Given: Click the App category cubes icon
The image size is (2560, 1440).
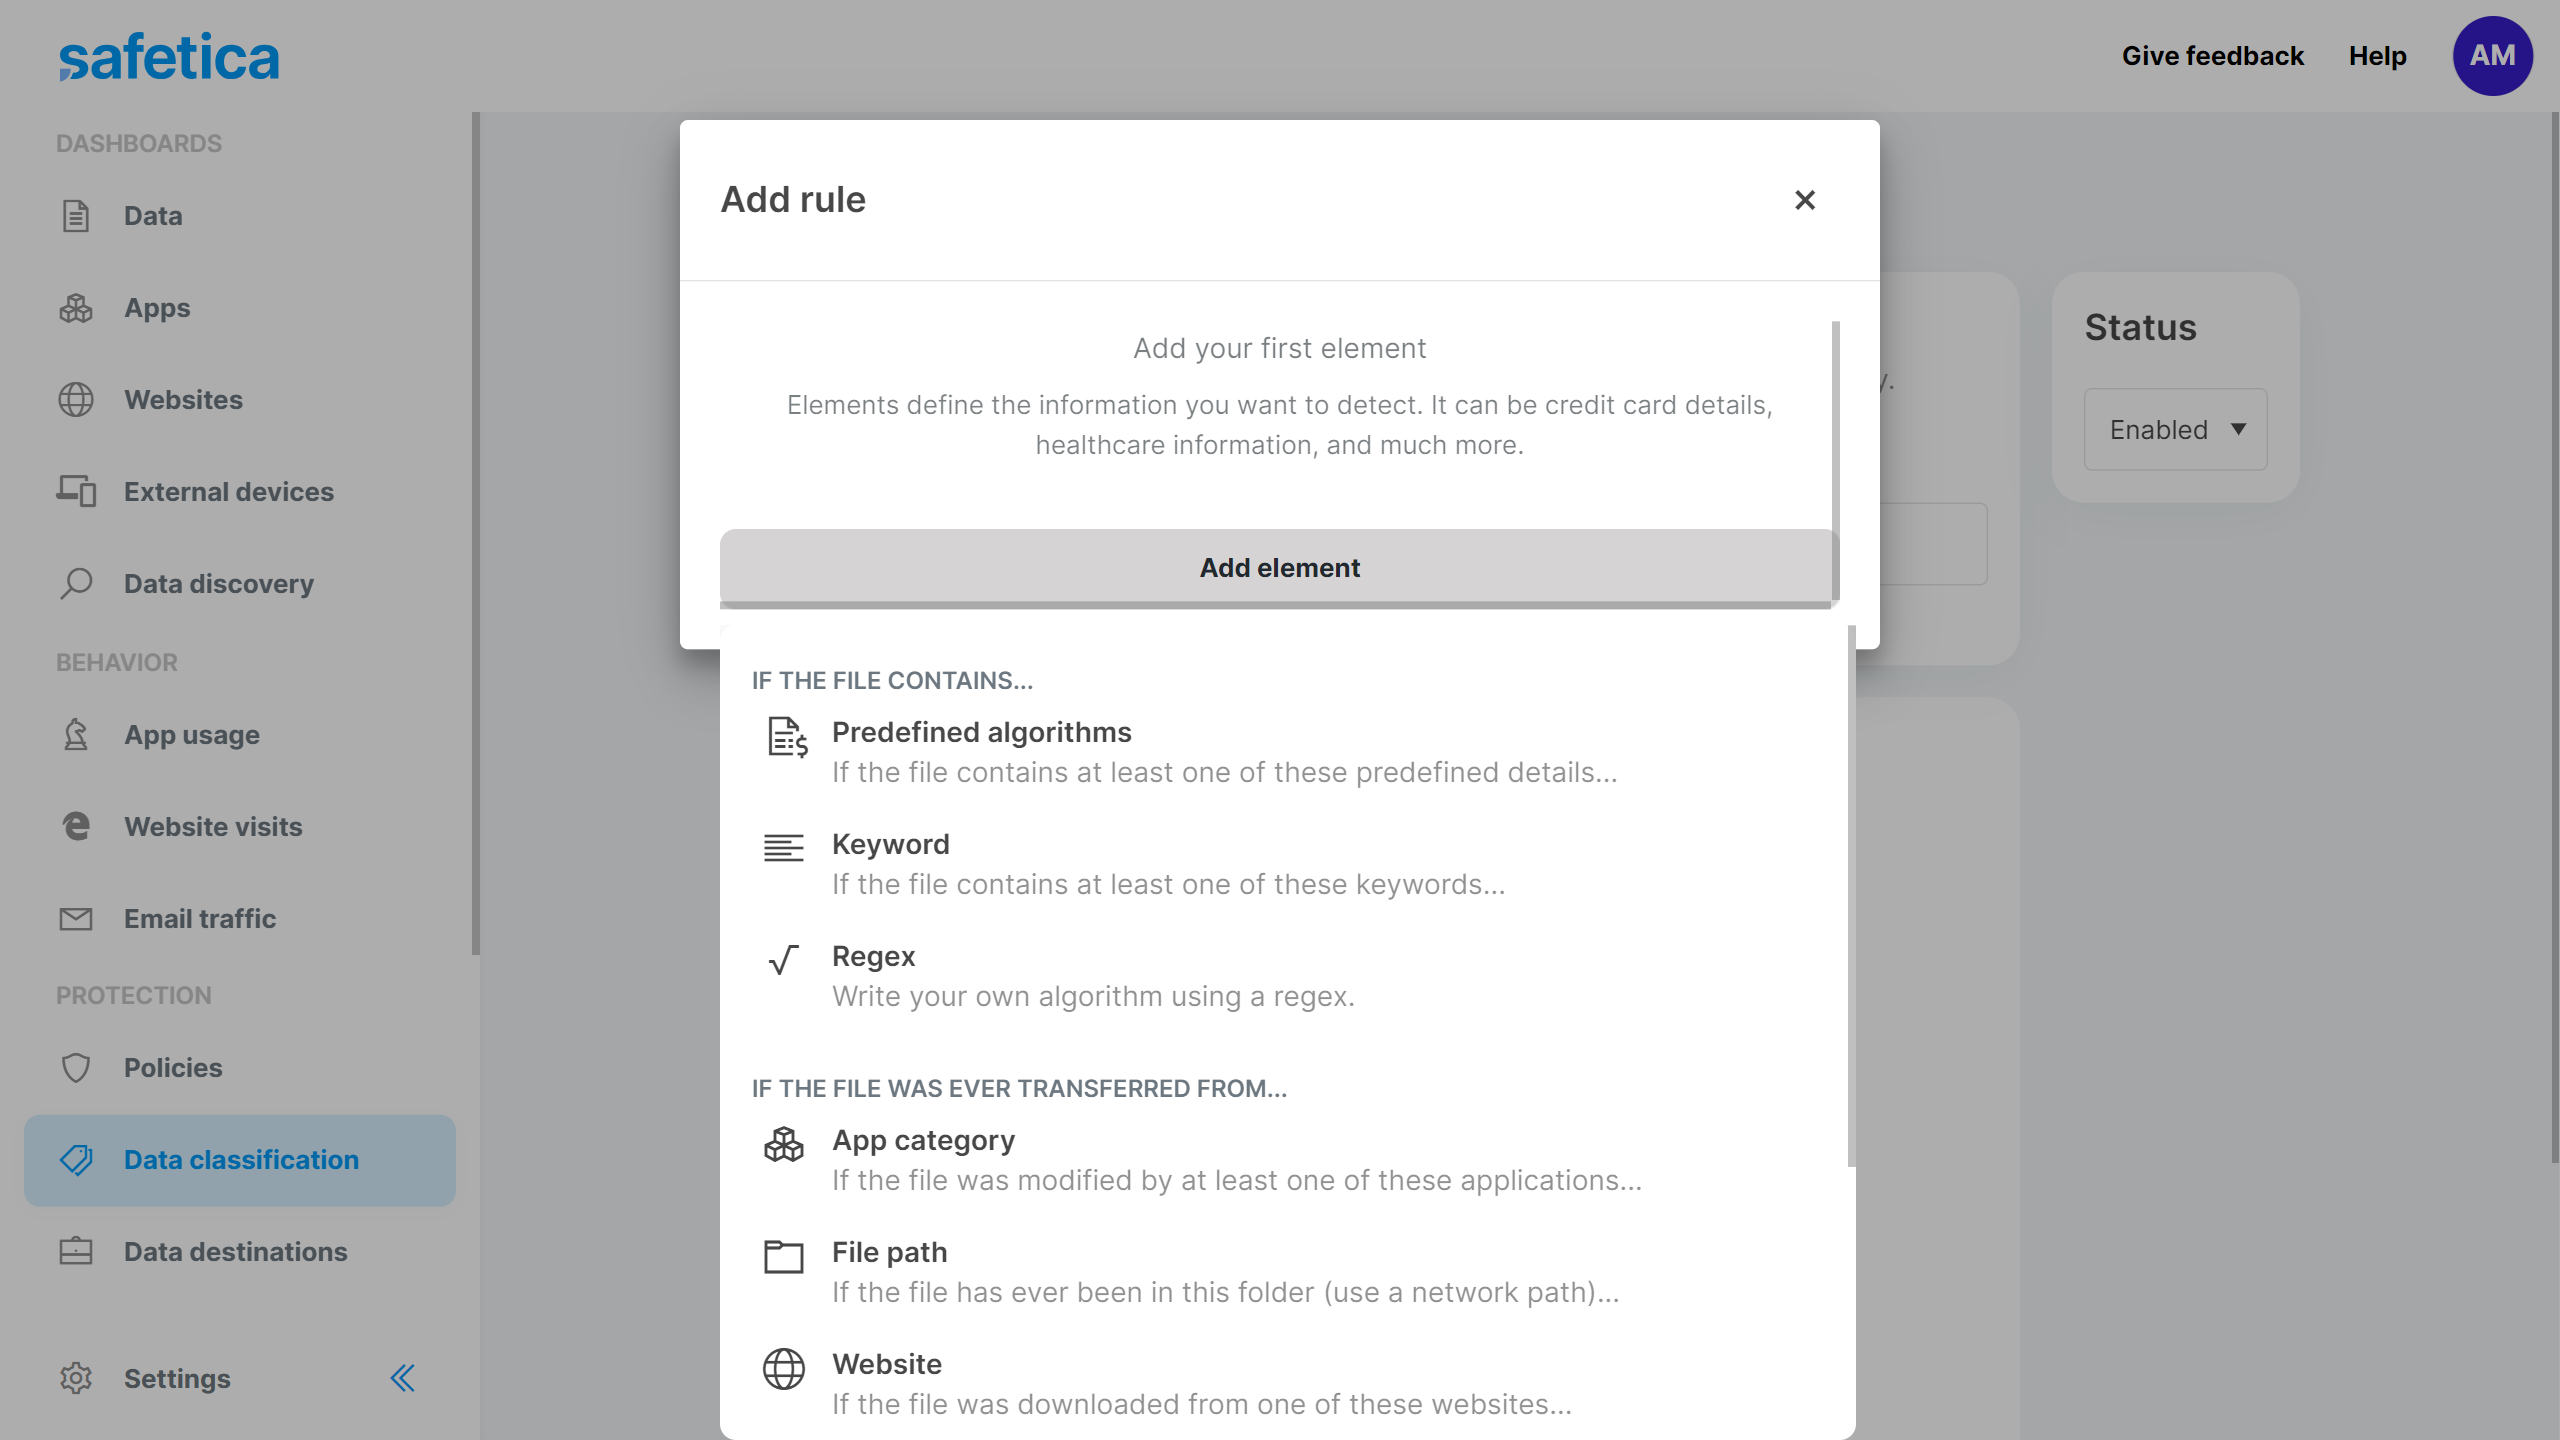Looking at the screenshot, I should [x=783, y=1144].
